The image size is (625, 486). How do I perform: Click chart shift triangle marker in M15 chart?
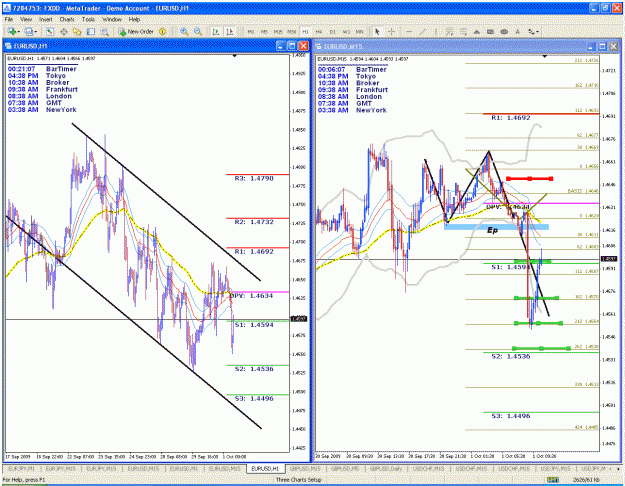[x=544, y=57]
